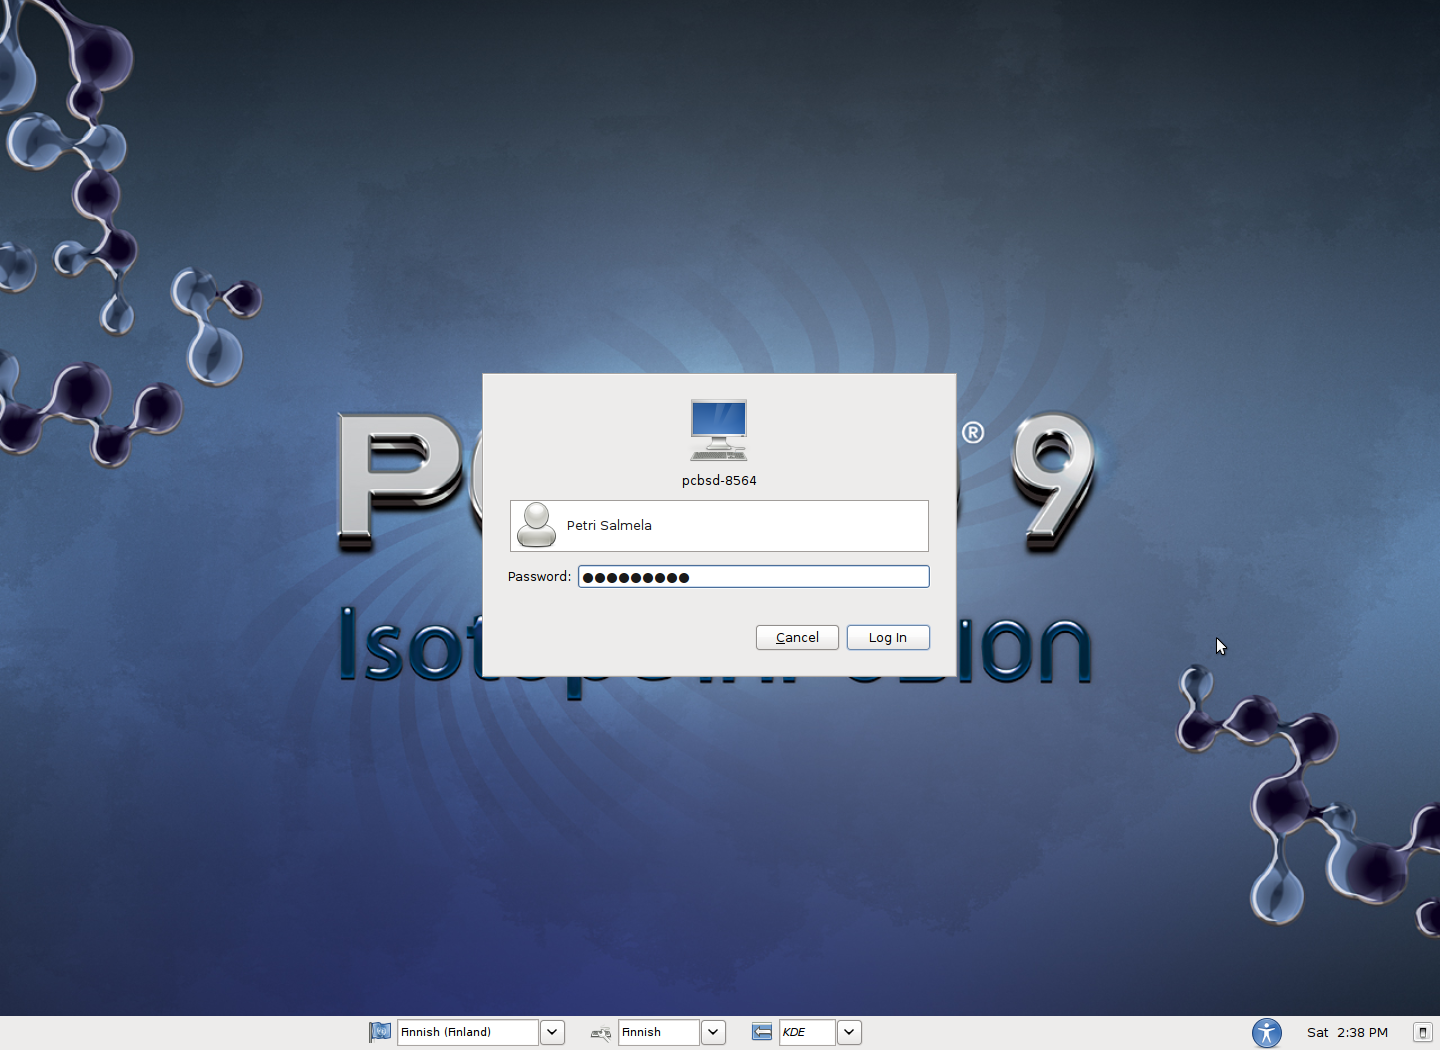Open the universal access accessibility menu
This screenshot has height=1050, width=1440.
(x=1267, y=1033)
